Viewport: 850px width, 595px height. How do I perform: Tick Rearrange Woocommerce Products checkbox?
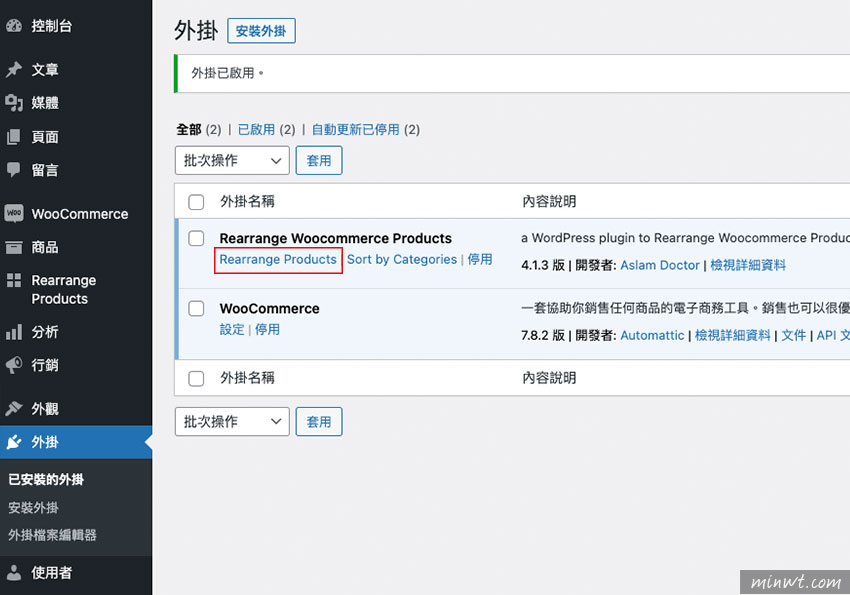point(196,238)
